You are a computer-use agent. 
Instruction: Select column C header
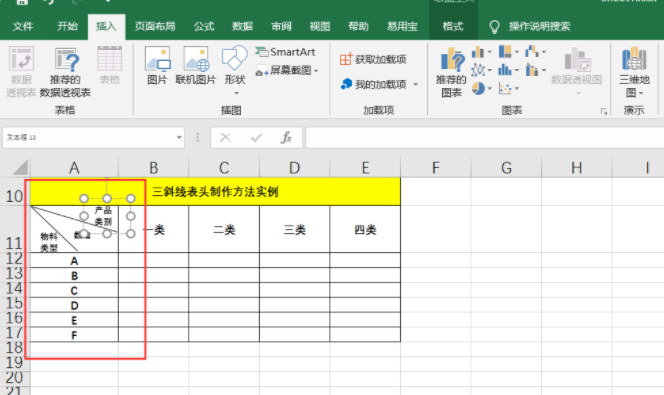(x=224, y=168)
